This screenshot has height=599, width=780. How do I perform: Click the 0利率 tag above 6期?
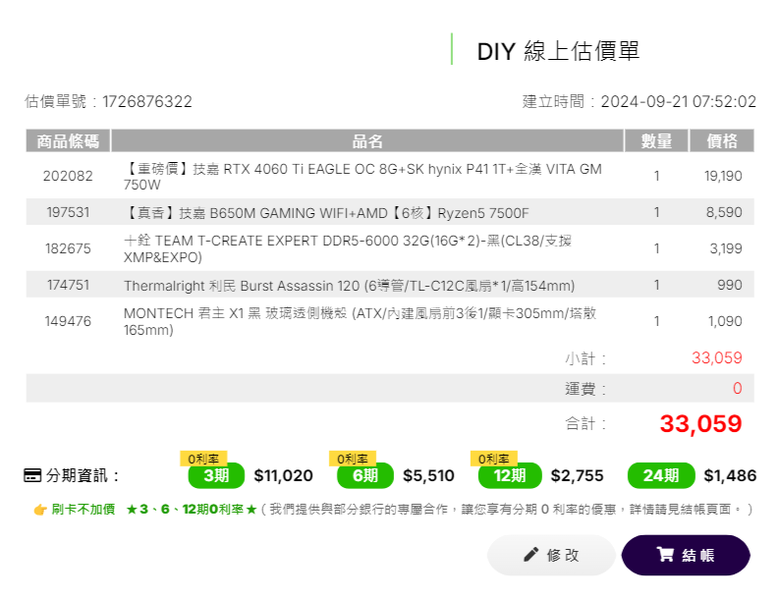[352, 459]
